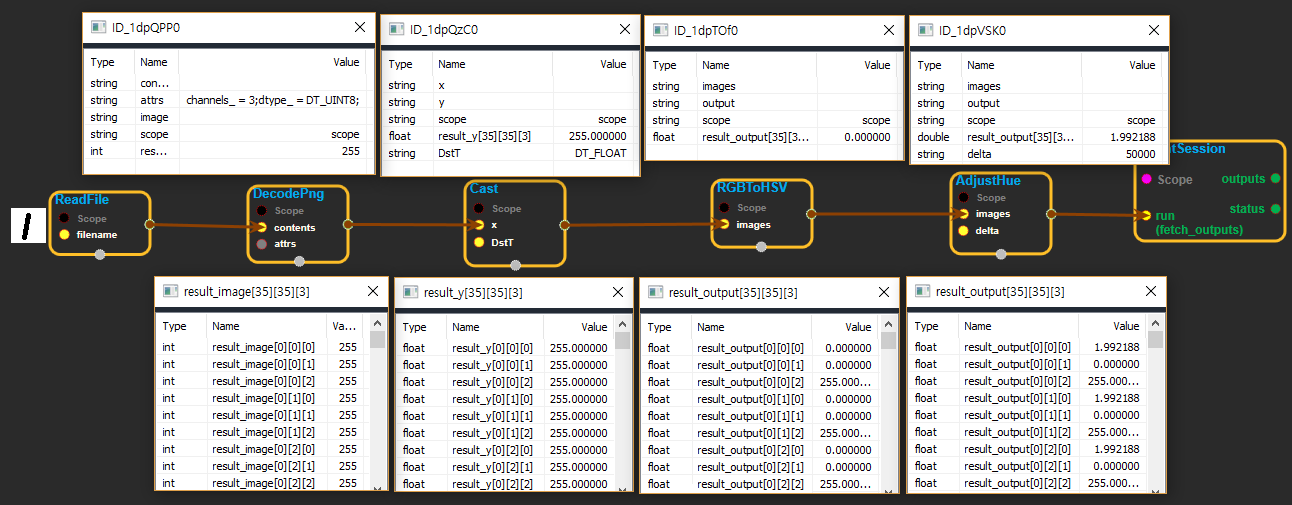This screenshot has height=505, width=1292.
Task: Click the magenta Scope port on session node
Action: click(x=1145, y=180)
